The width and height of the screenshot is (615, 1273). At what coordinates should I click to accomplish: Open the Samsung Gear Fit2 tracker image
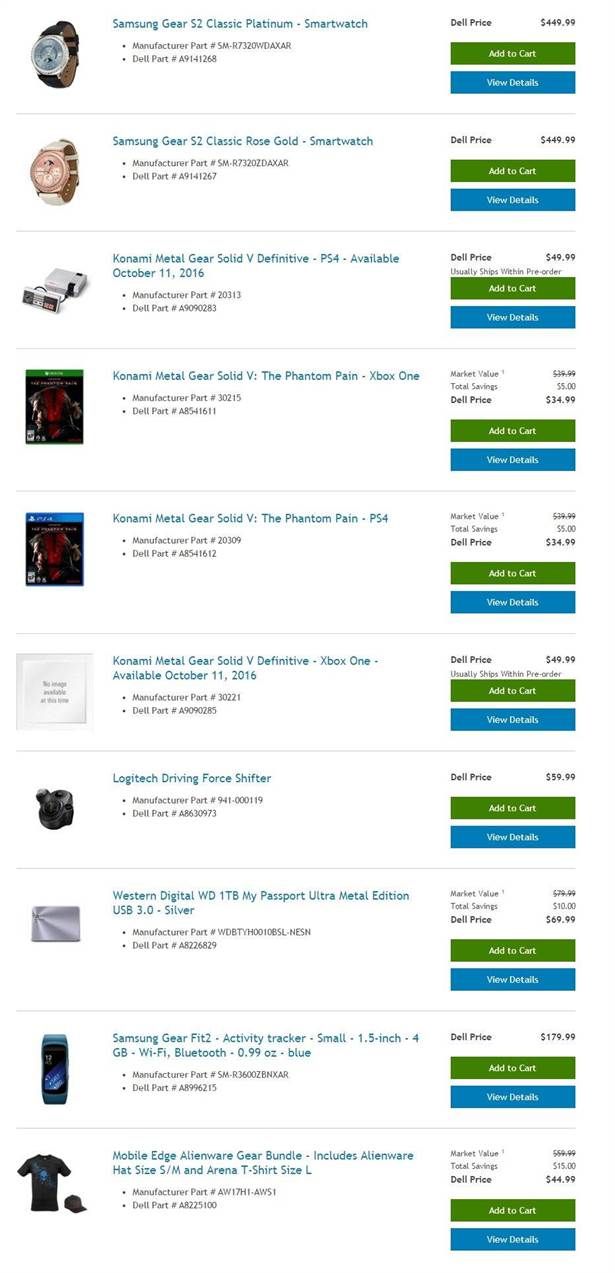coord(54,1068)
